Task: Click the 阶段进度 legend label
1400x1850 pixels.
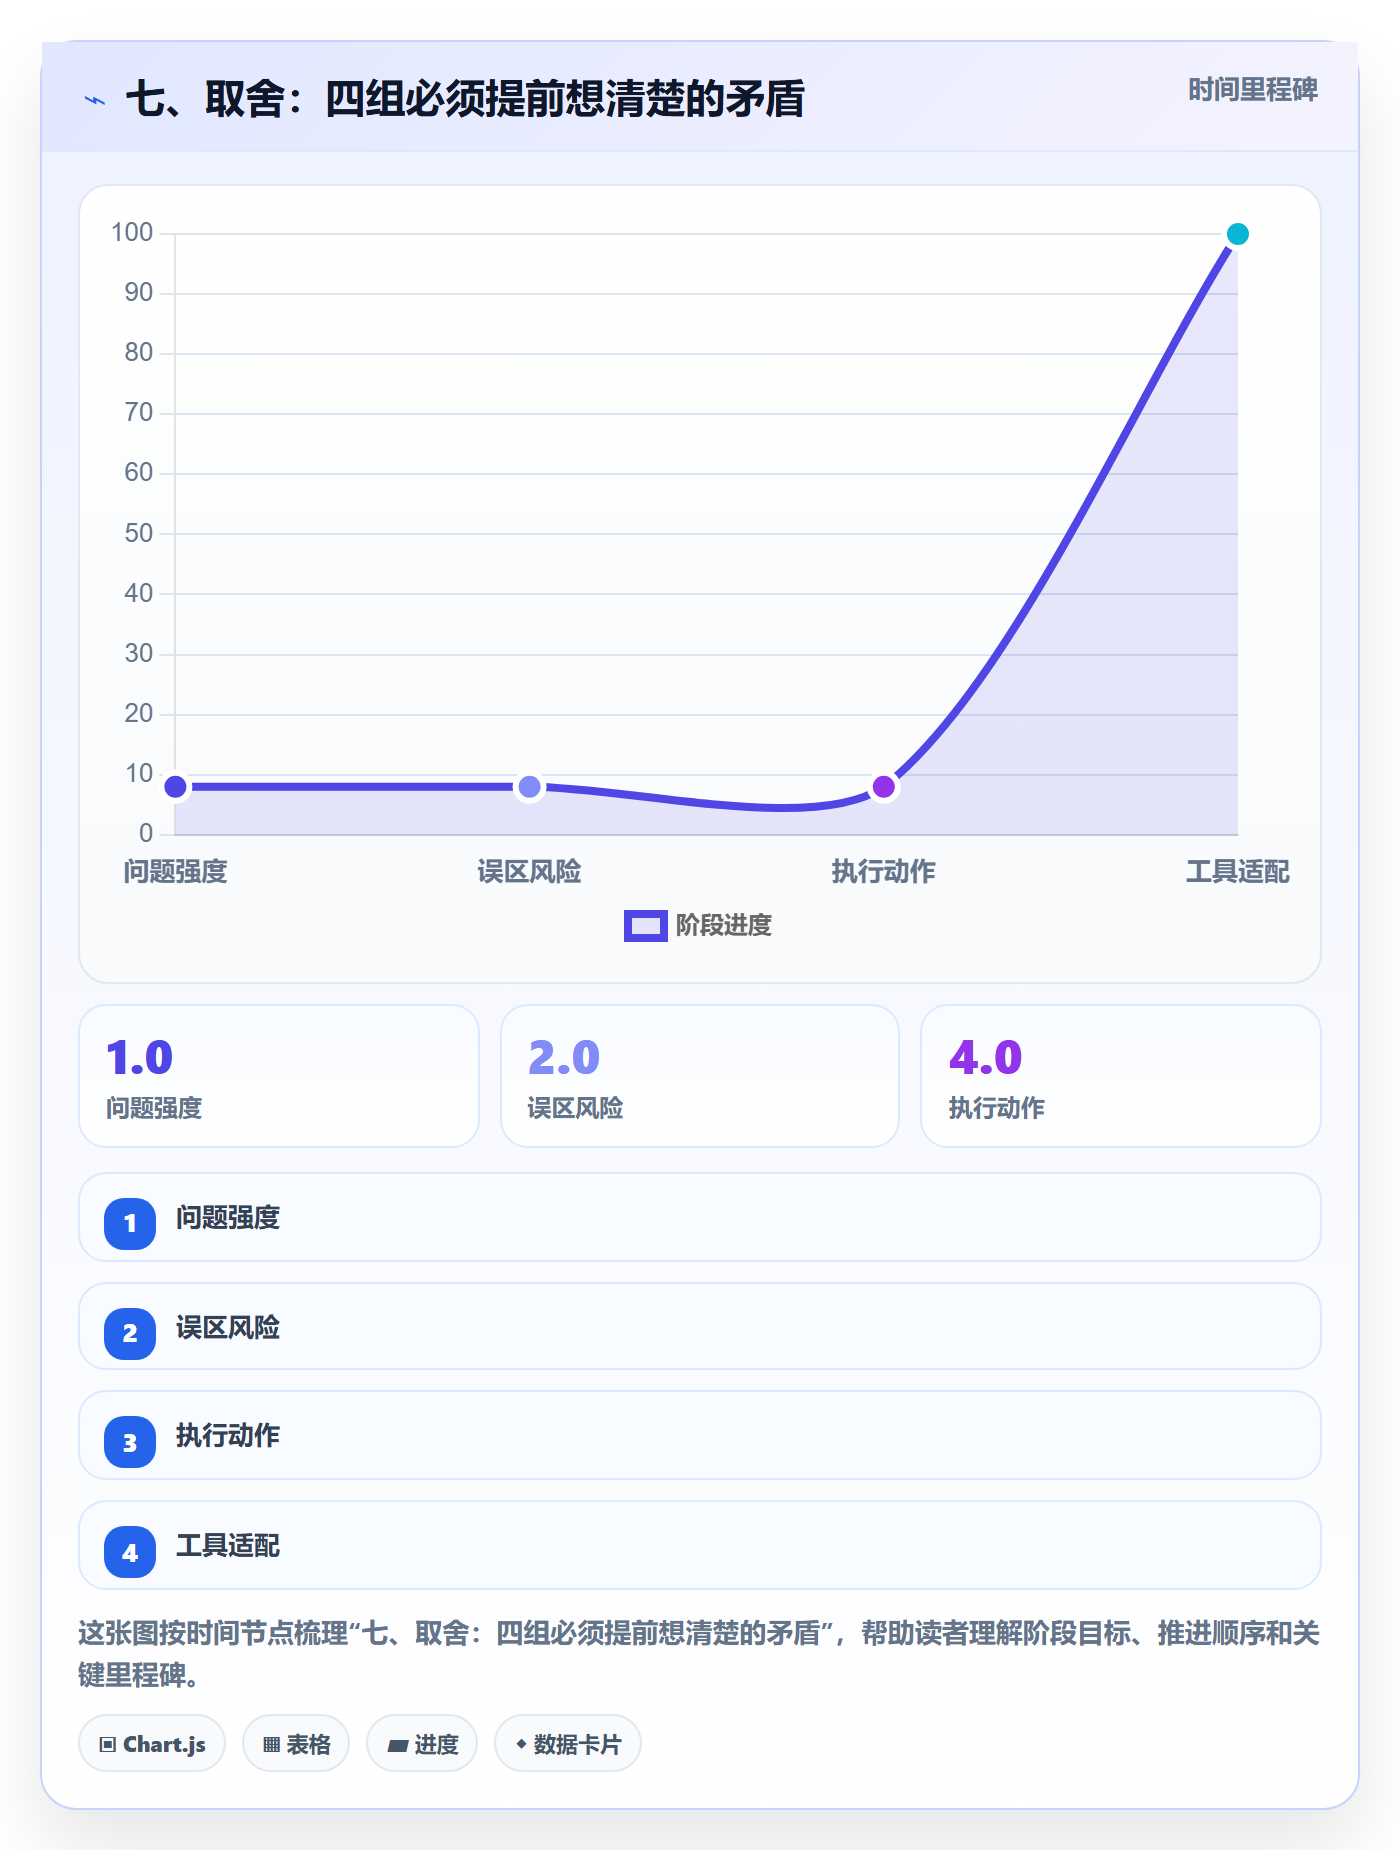Action: click(723, 926)
